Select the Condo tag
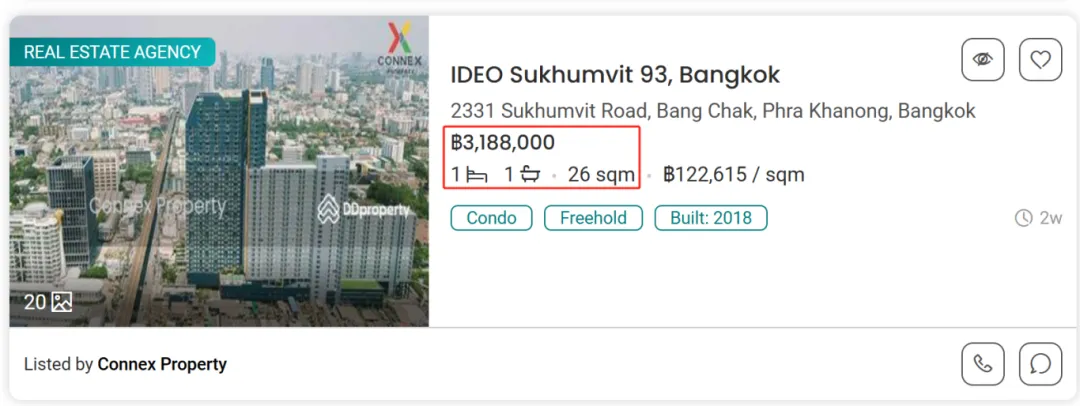The image size is (1080, 406). click(x=491, y=218)
